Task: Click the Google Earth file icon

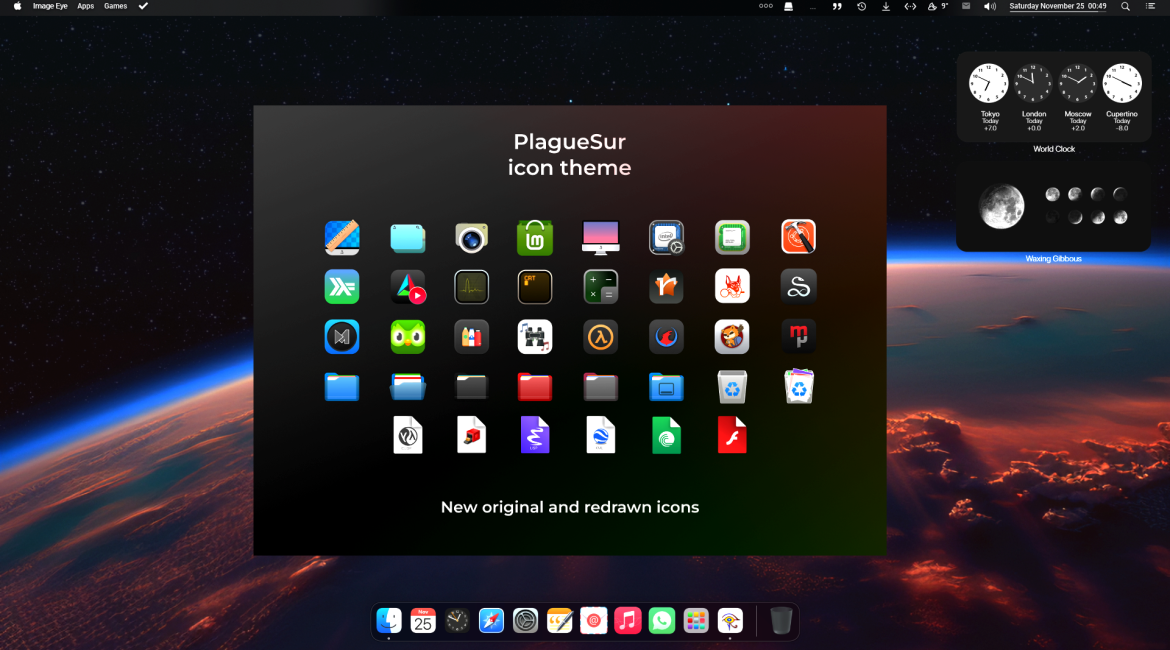Action: (600, 434)
